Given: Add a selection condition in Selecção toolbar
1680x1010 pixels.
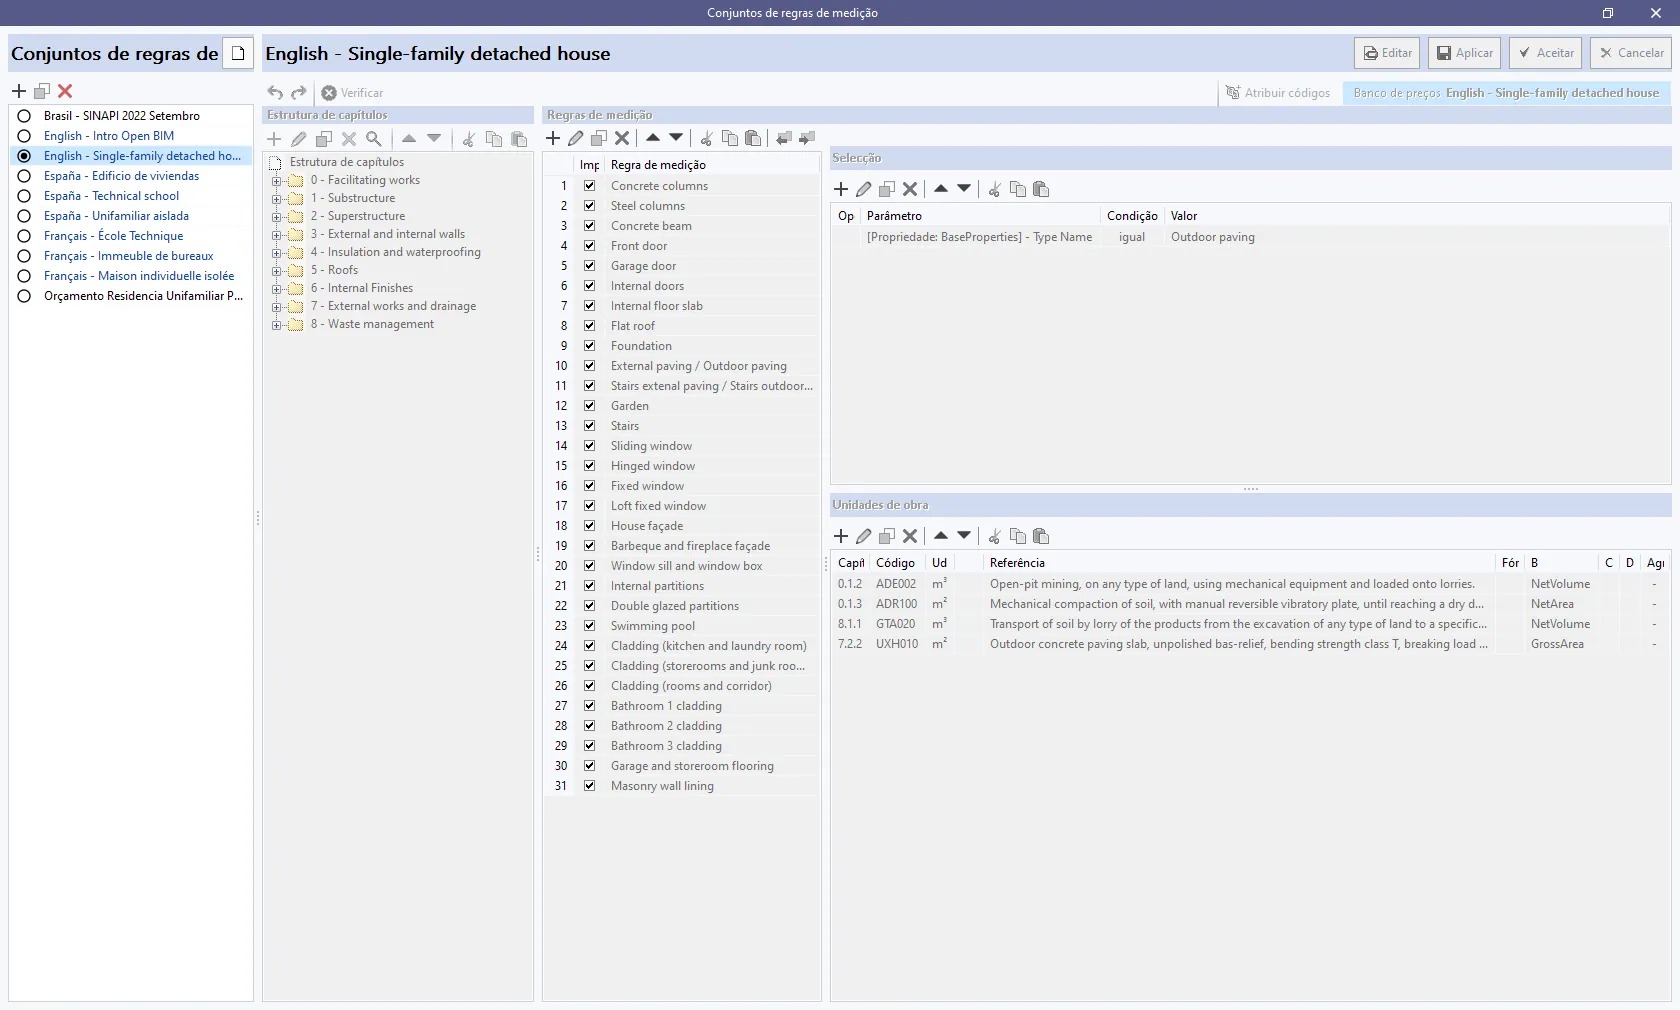Looking at the screenshot, I should point(841,189).
